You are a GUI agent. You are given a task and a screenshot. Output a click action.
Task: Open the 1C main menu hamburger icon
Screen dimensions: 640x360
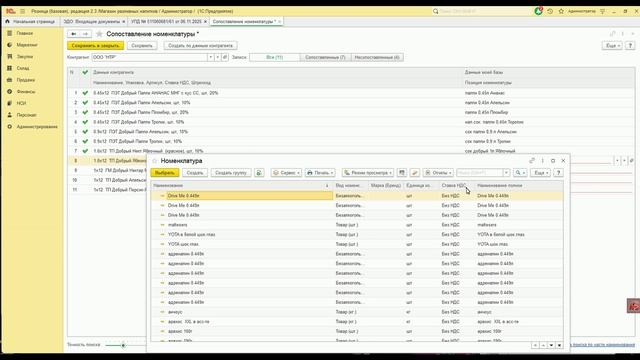22,11
